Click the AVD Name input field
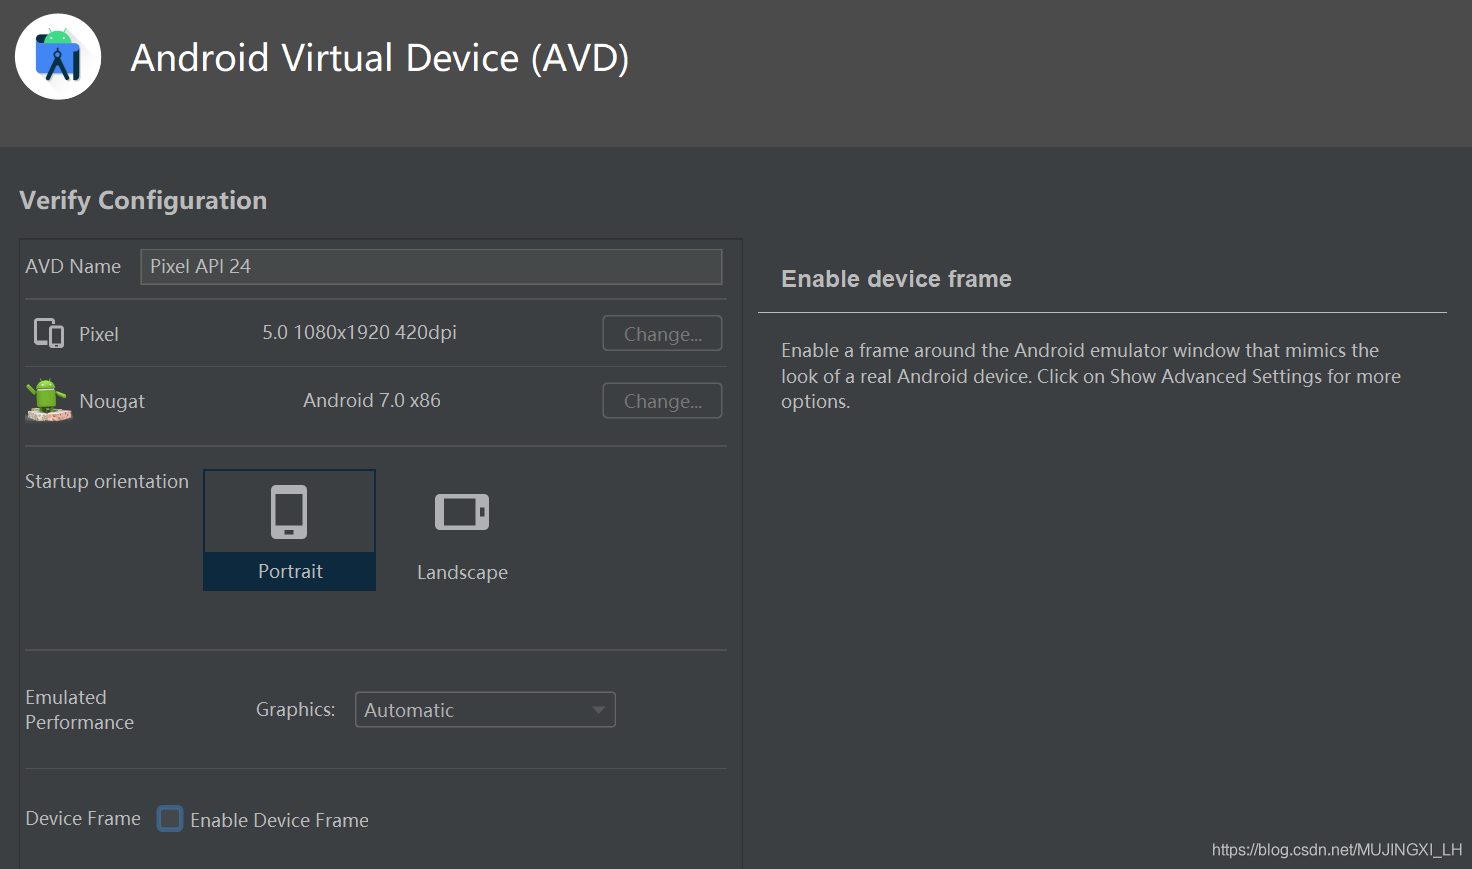 click(431, 267)
